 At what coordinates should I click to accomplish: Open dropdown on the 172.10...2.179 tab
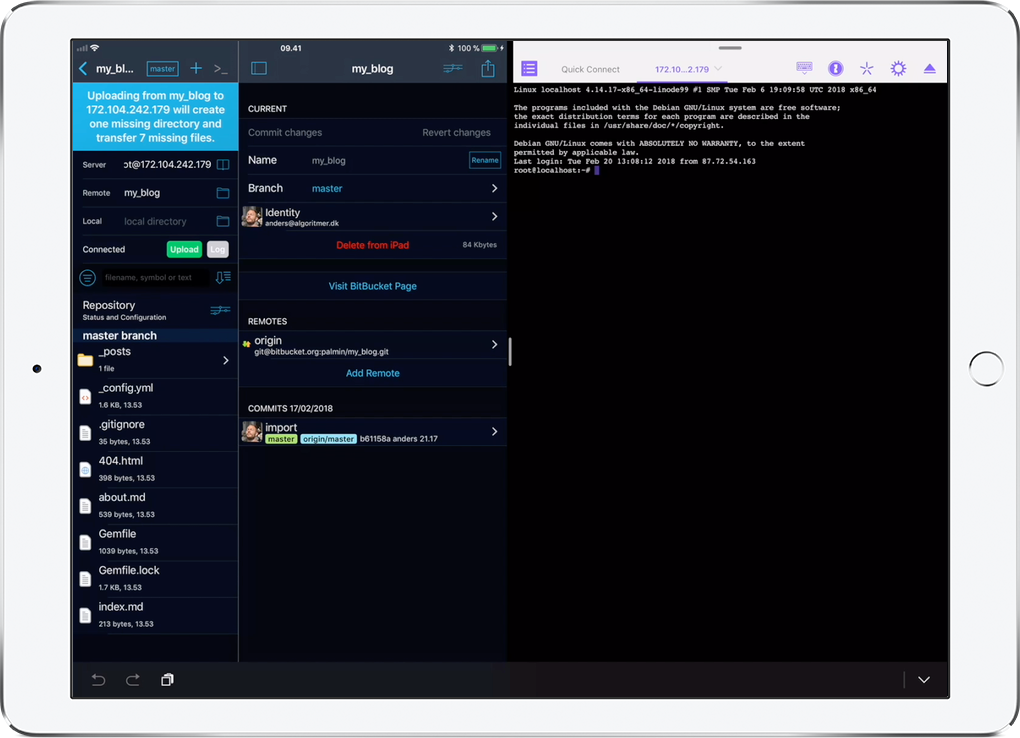click(x=718, y=69)
